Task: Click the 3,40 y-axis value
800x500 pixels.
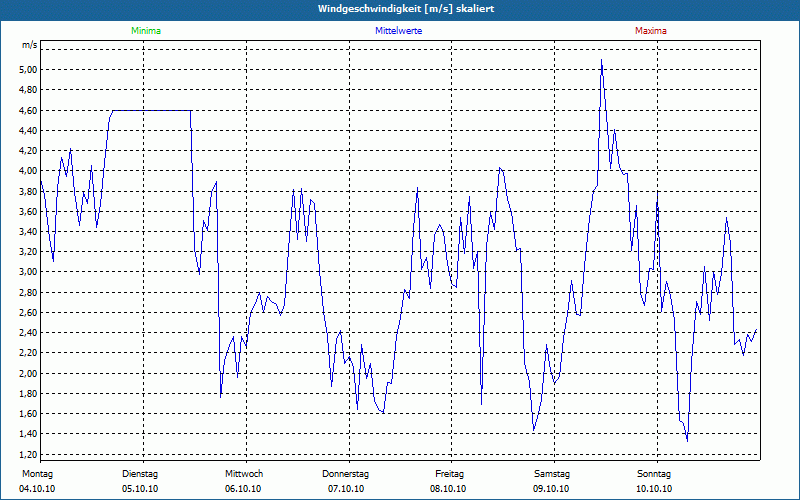Action: pos(29,232)
